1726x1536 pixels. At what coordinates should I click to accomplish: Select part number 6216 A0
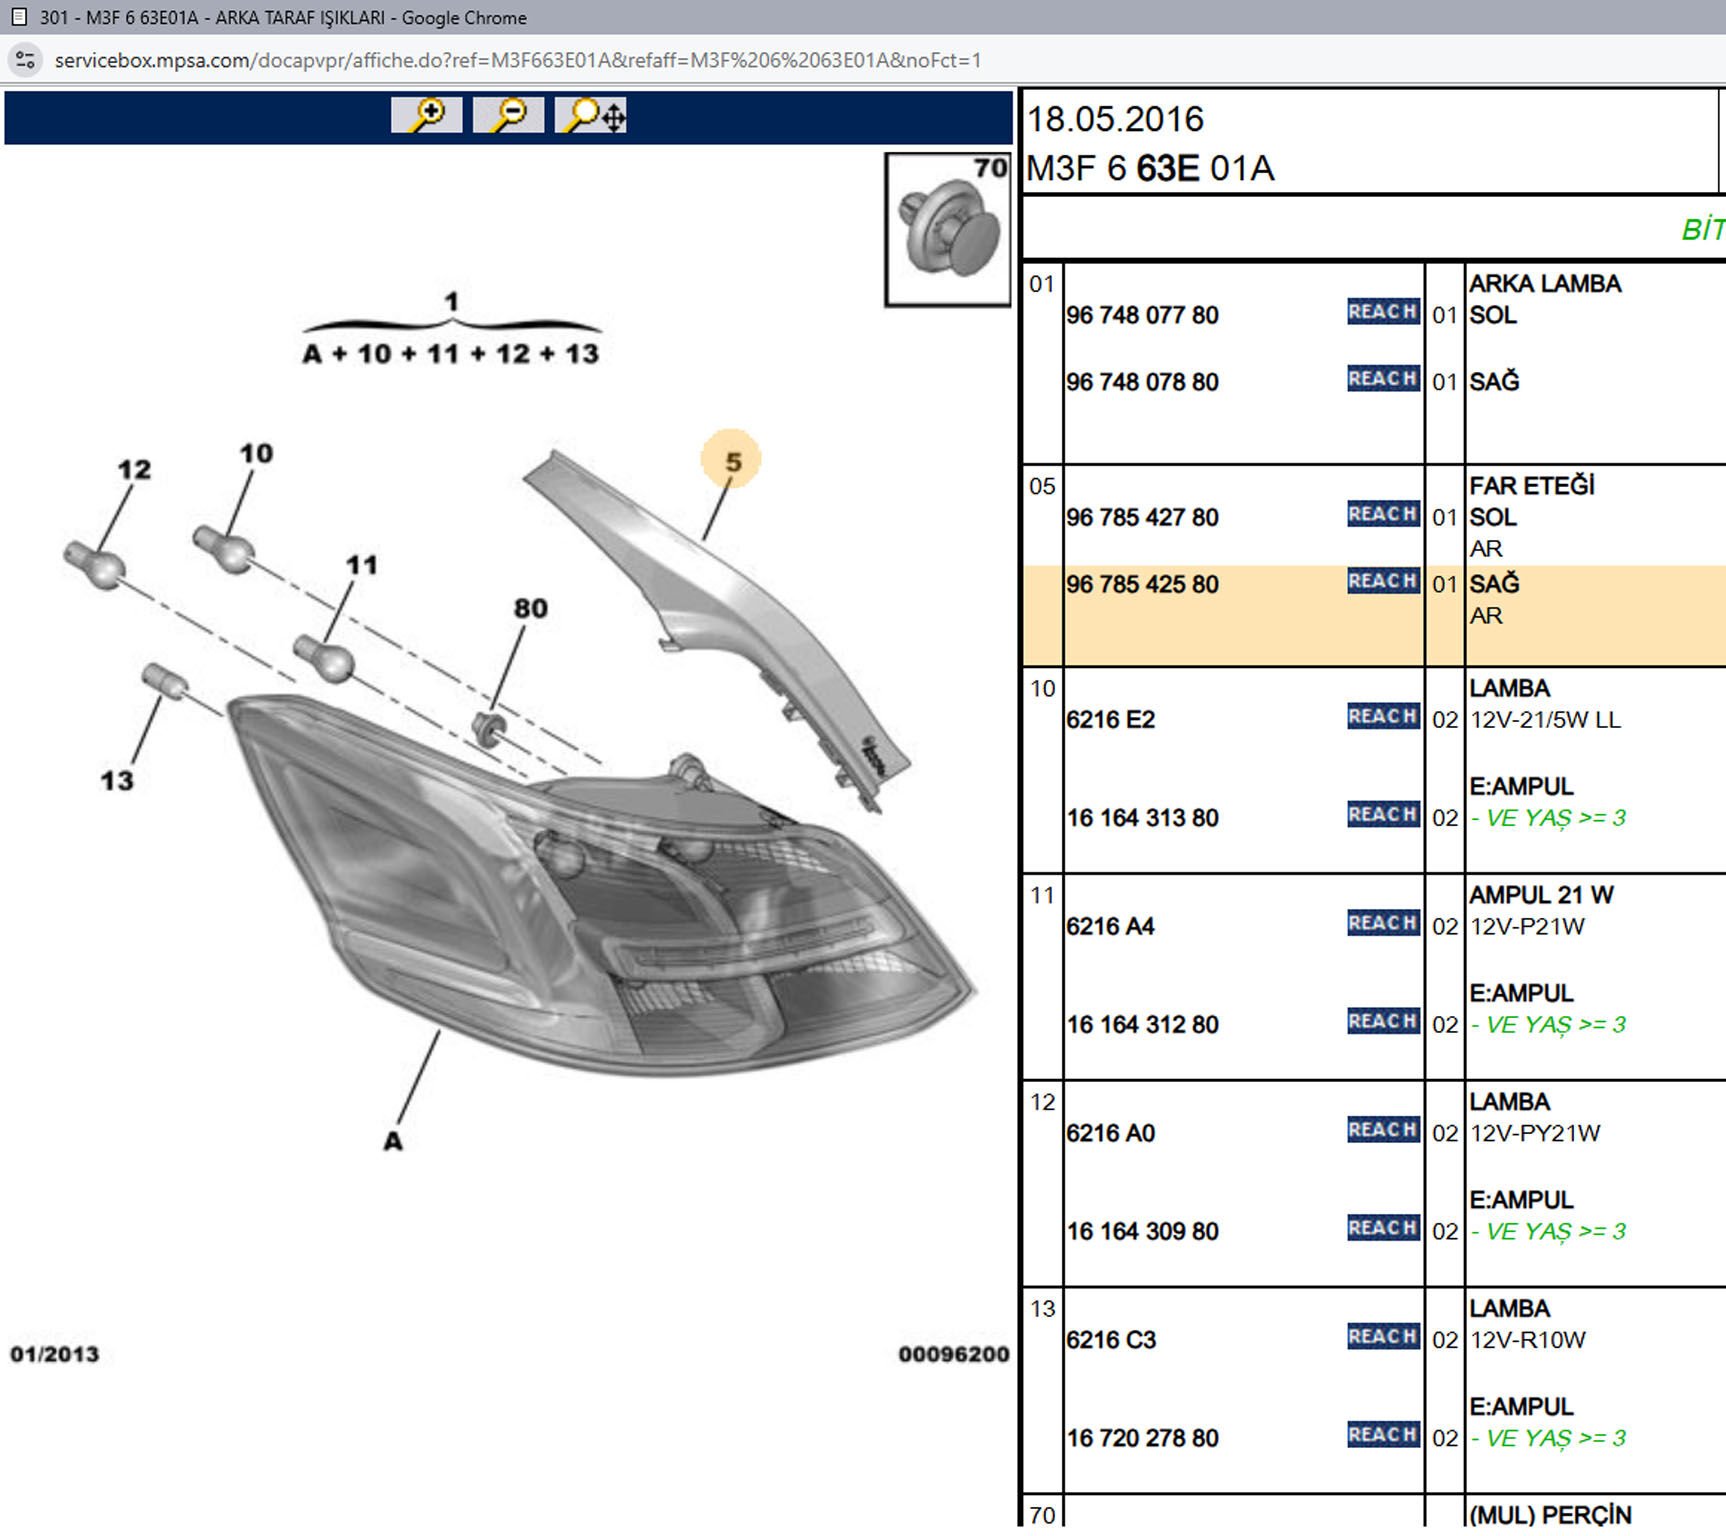[x=1110, y=1133]
